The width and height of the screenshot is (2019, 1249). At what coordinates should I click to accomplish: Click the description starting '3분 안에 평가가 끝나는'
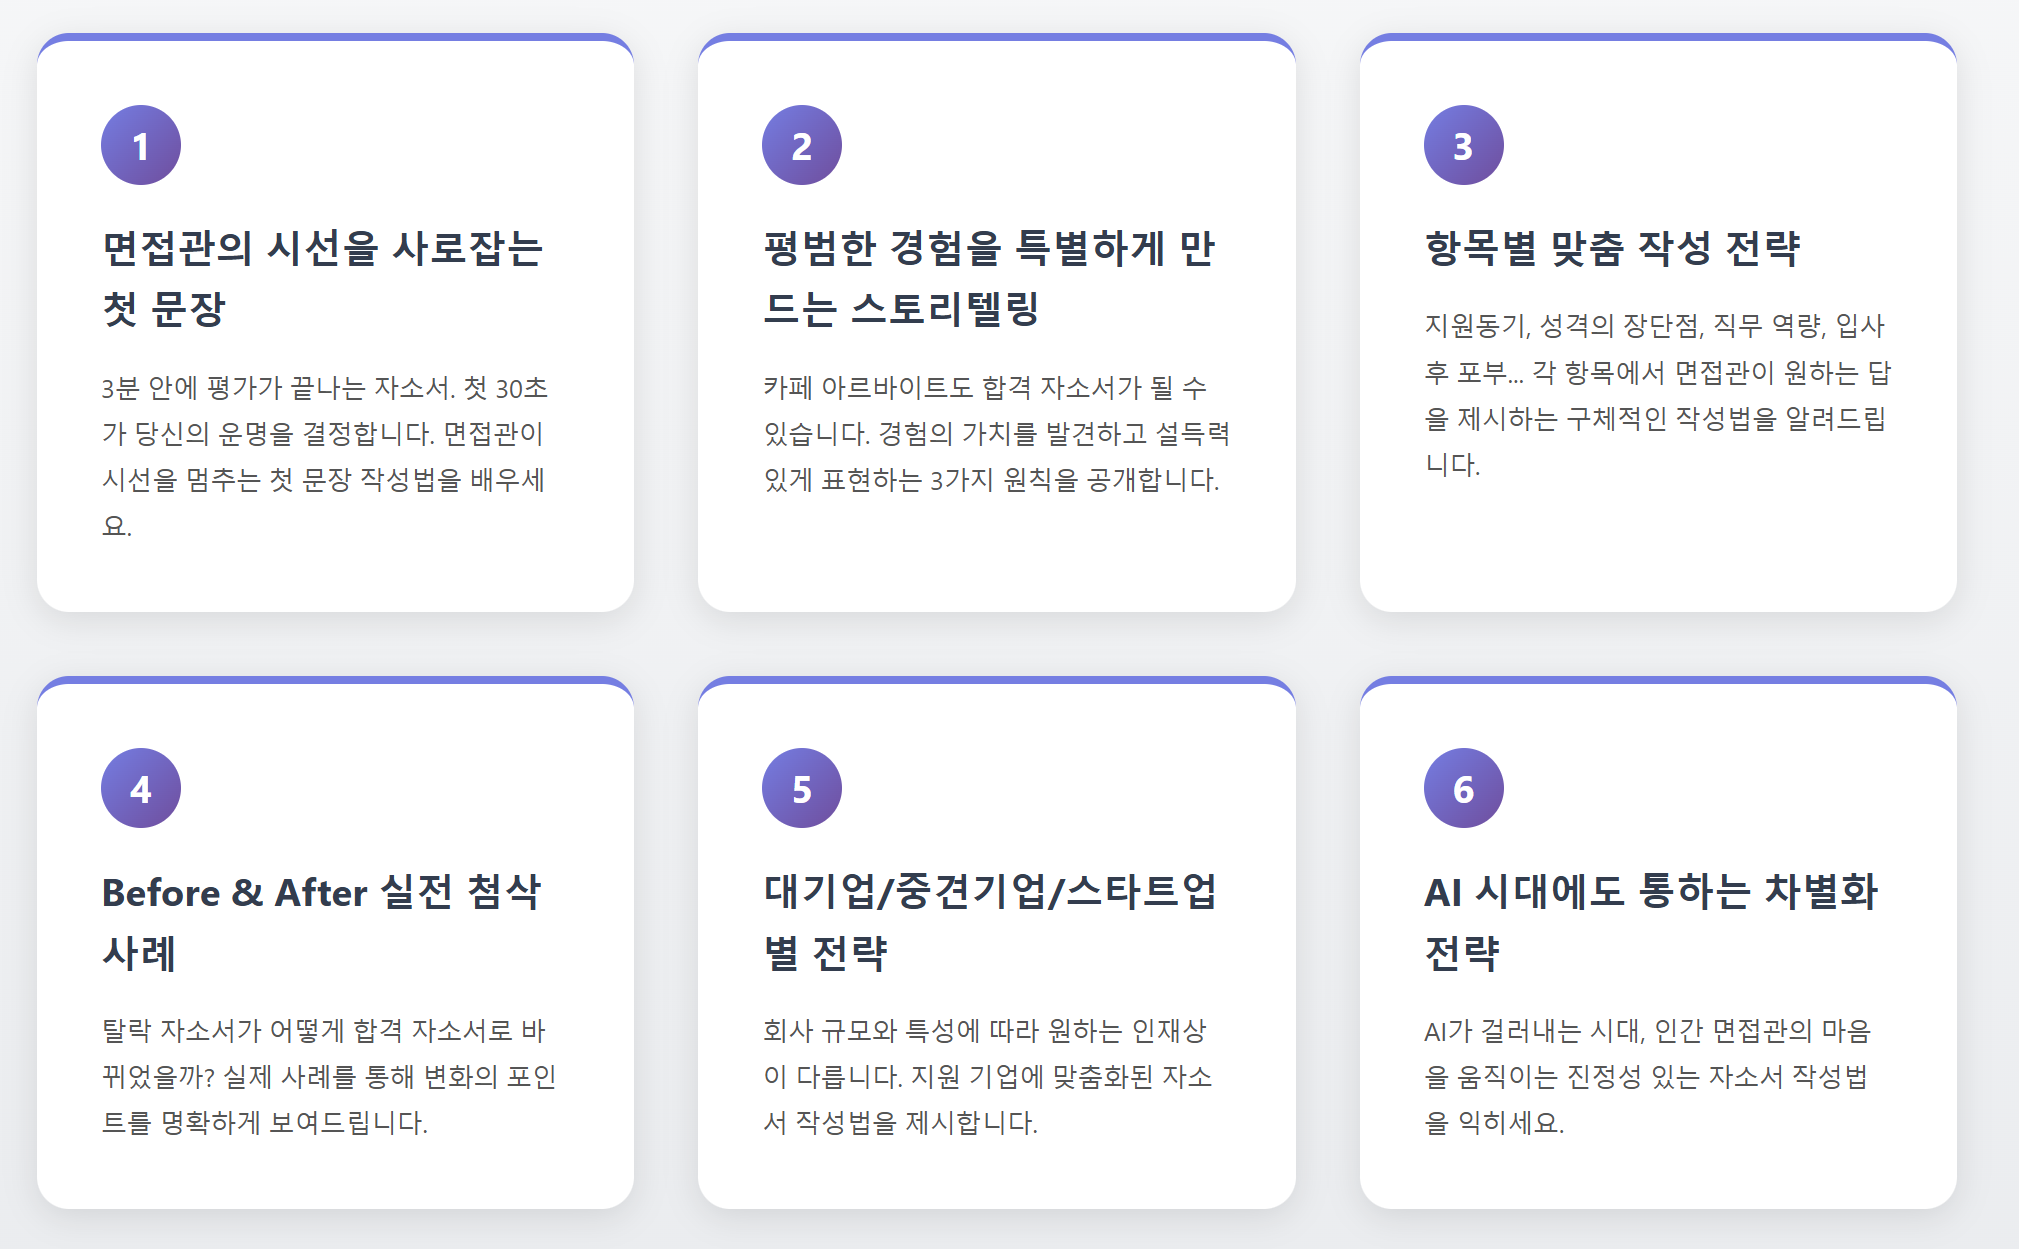coord(324,456)
